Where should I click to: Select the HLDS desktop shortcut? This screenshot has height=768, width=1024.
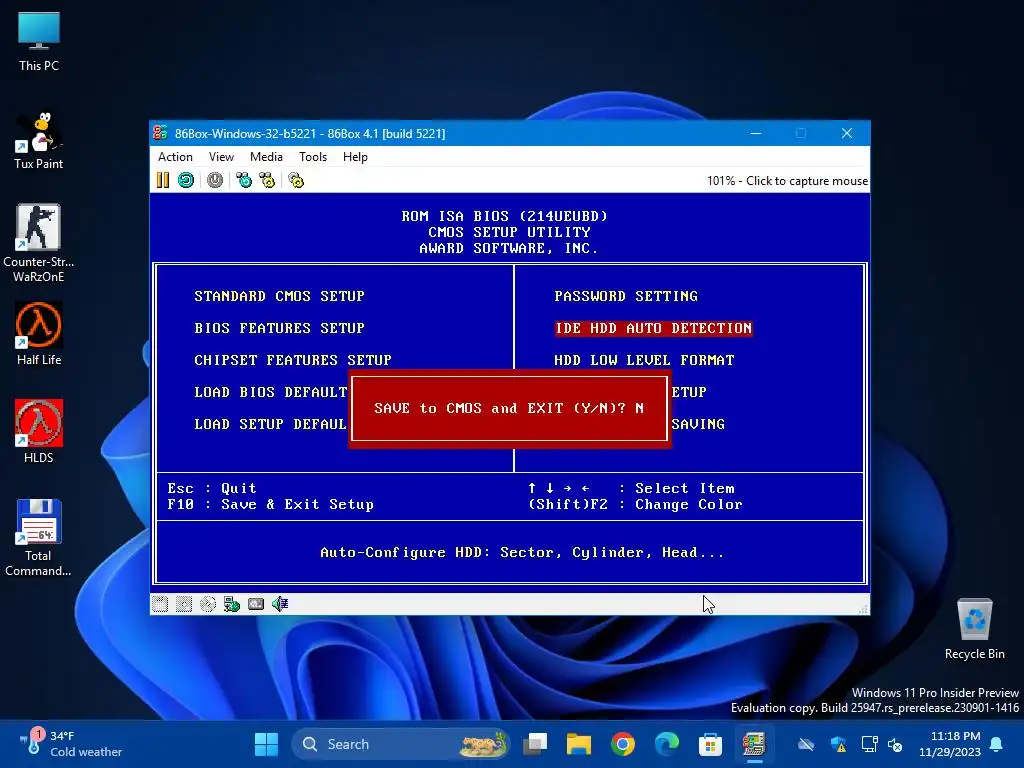point(39,432)
